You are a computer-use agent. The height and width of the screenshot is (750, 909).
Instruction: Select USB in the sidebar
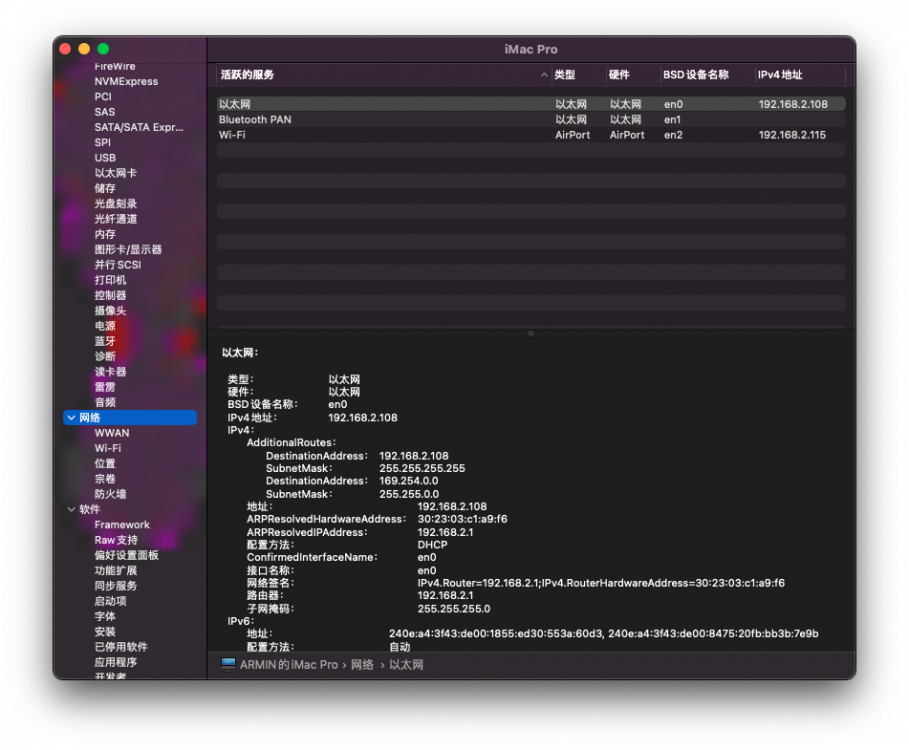(x=105, y=158)
